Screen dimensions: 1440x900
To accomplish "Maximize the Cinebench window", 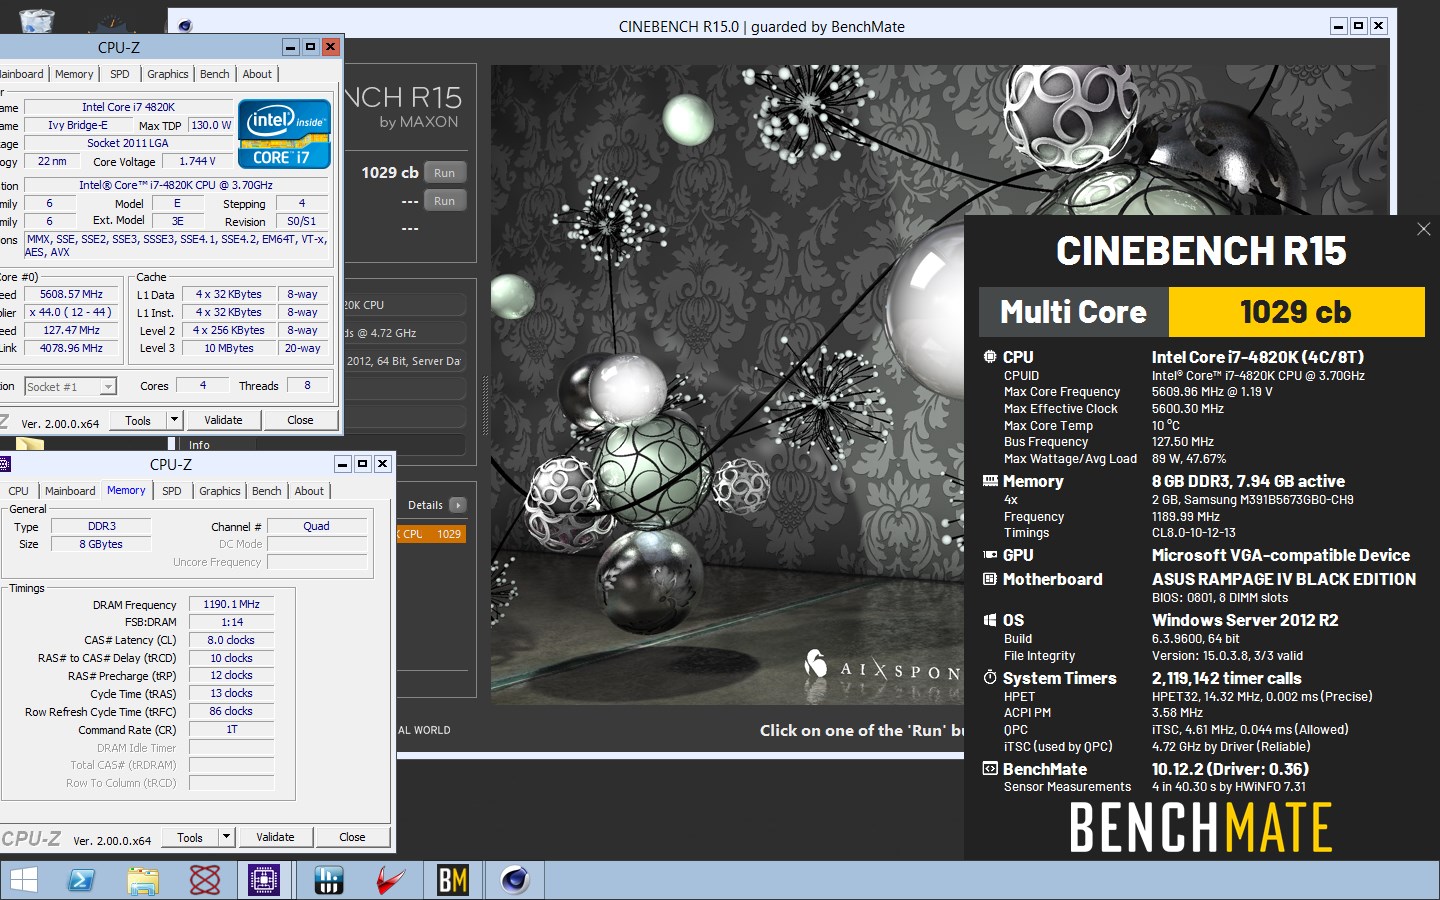I will [x=1359, y=26].
